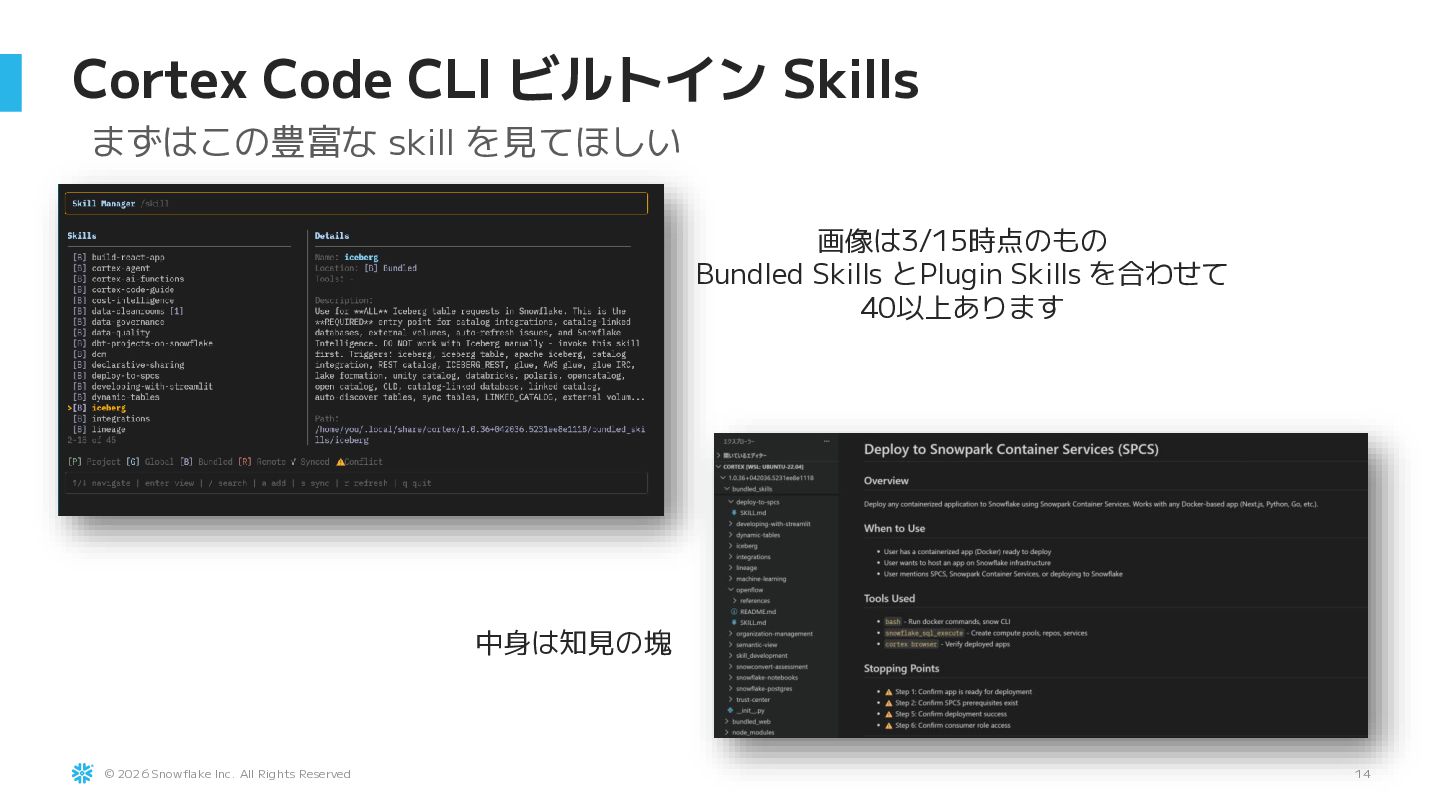
Task: Collapse the bundled_skills folder
Action: pyautogui.click(x=726, y=489)
